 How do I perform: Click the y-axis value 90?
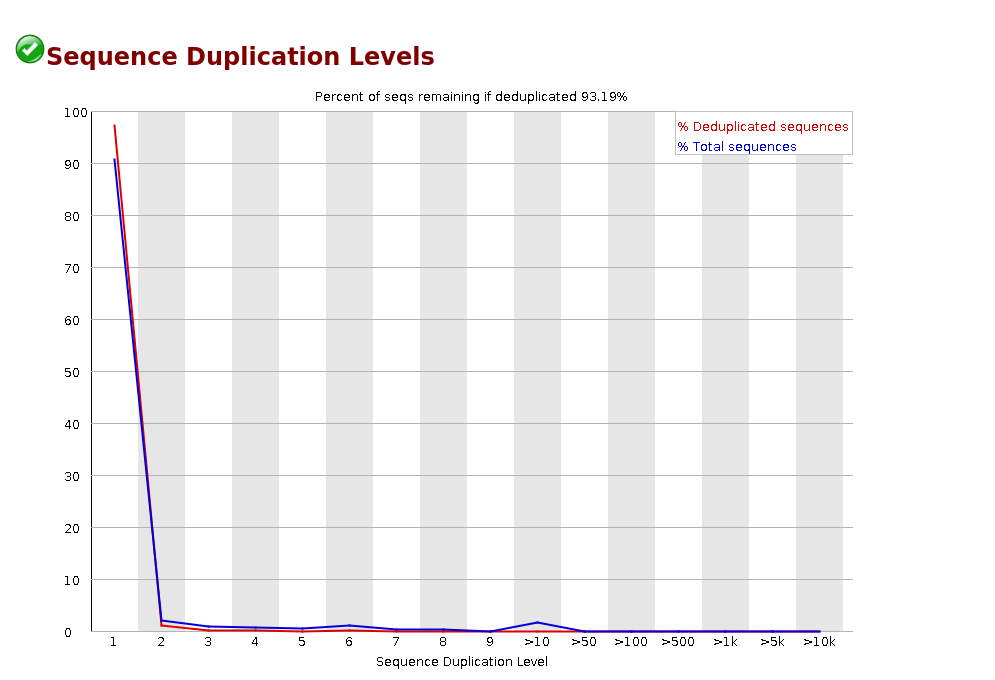click(72, 164)
